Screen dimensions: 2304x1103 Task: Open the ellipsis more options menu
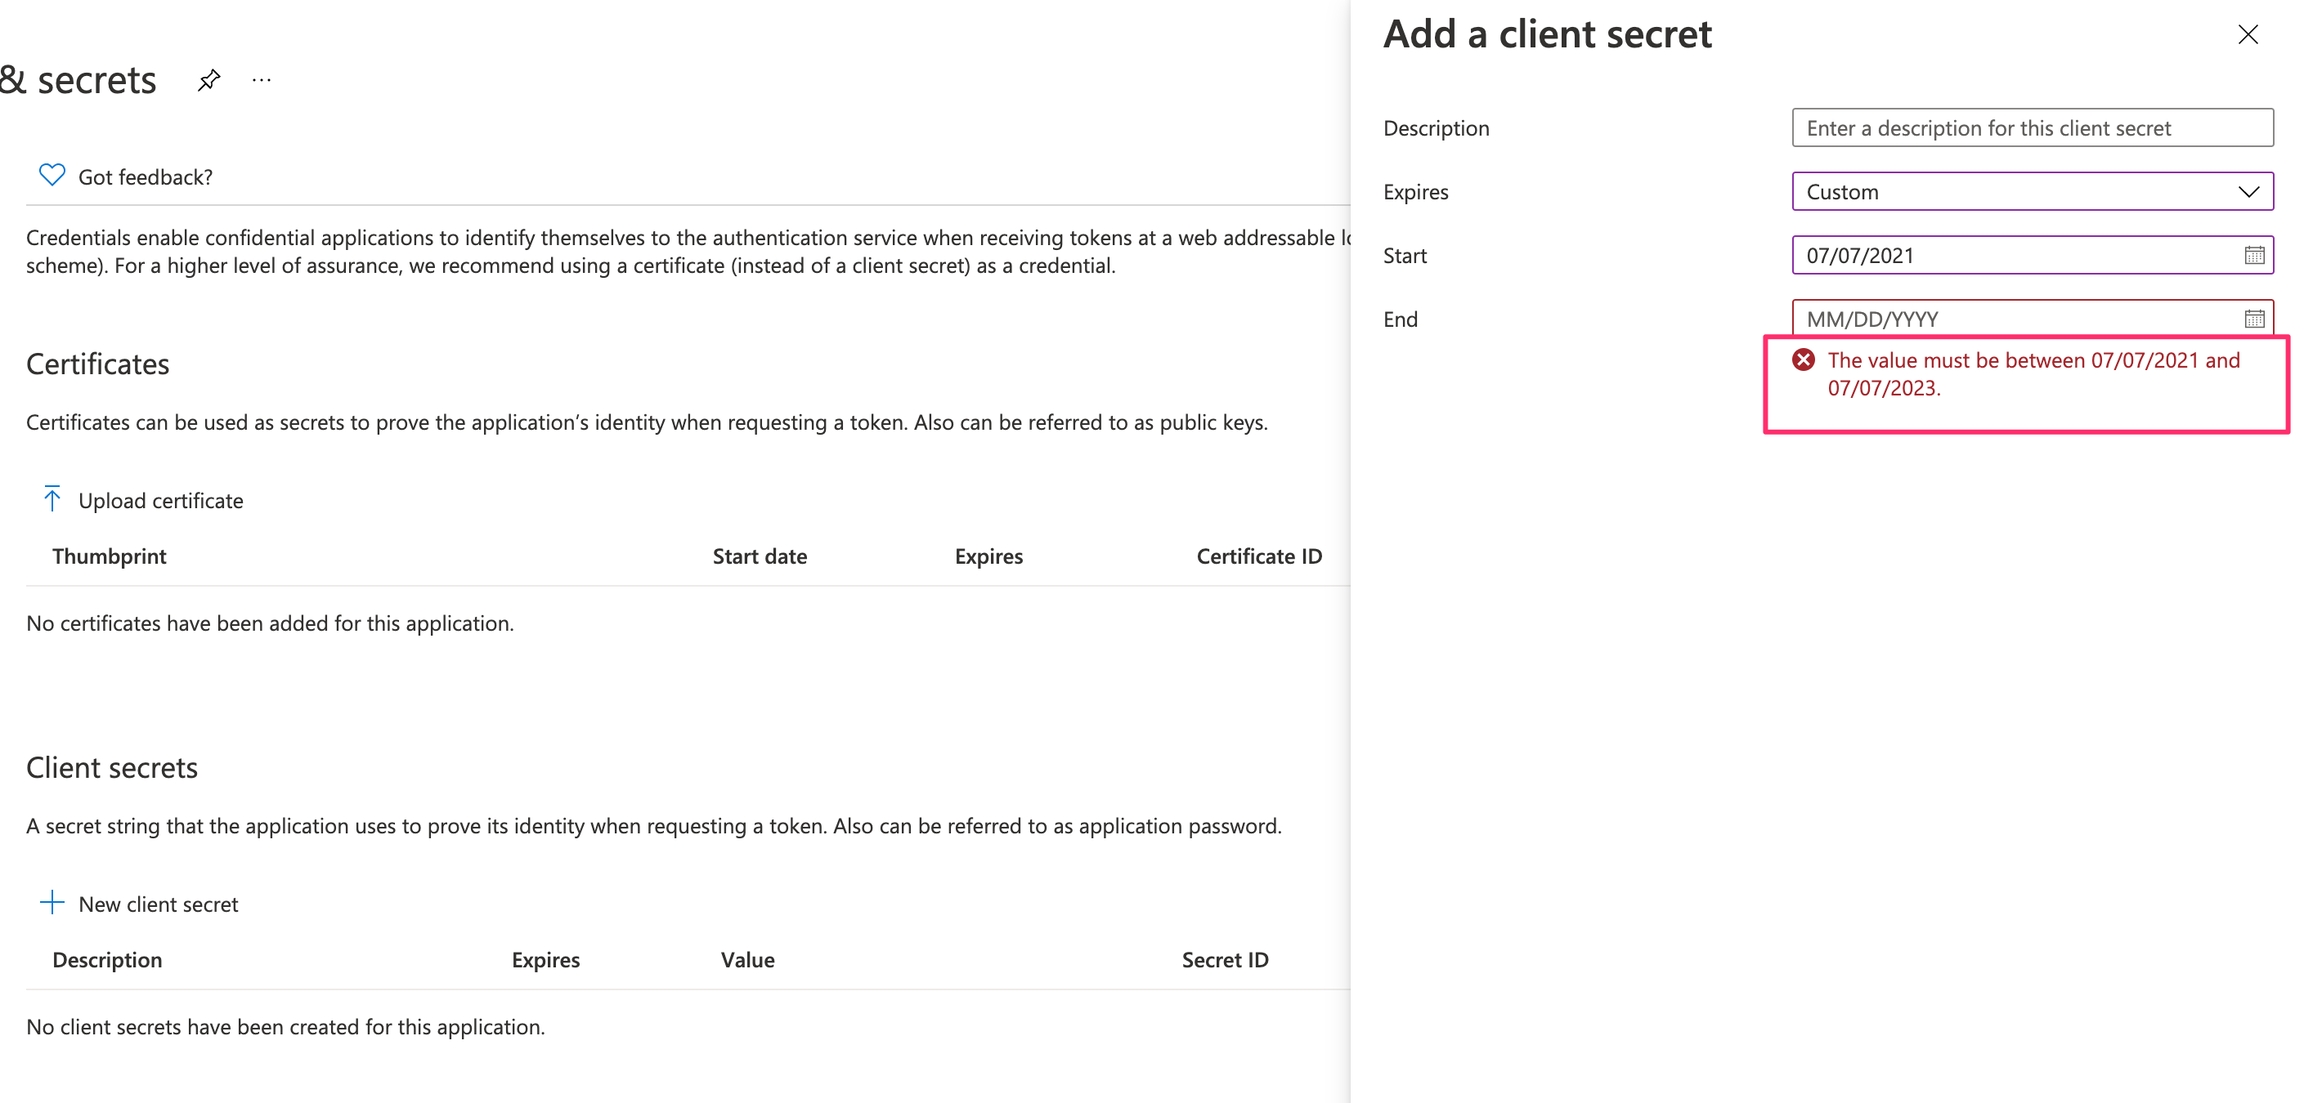[x=262, y=80]
